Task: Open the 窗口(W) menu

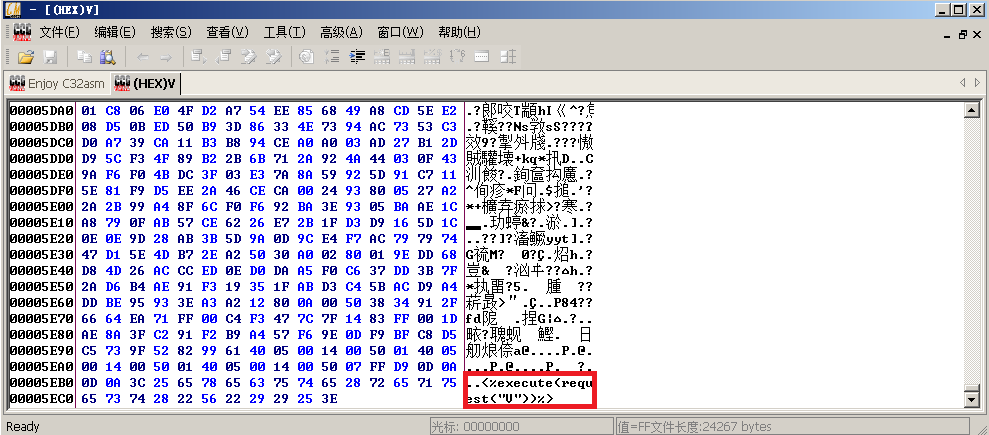Action: (x=400, y=32)
